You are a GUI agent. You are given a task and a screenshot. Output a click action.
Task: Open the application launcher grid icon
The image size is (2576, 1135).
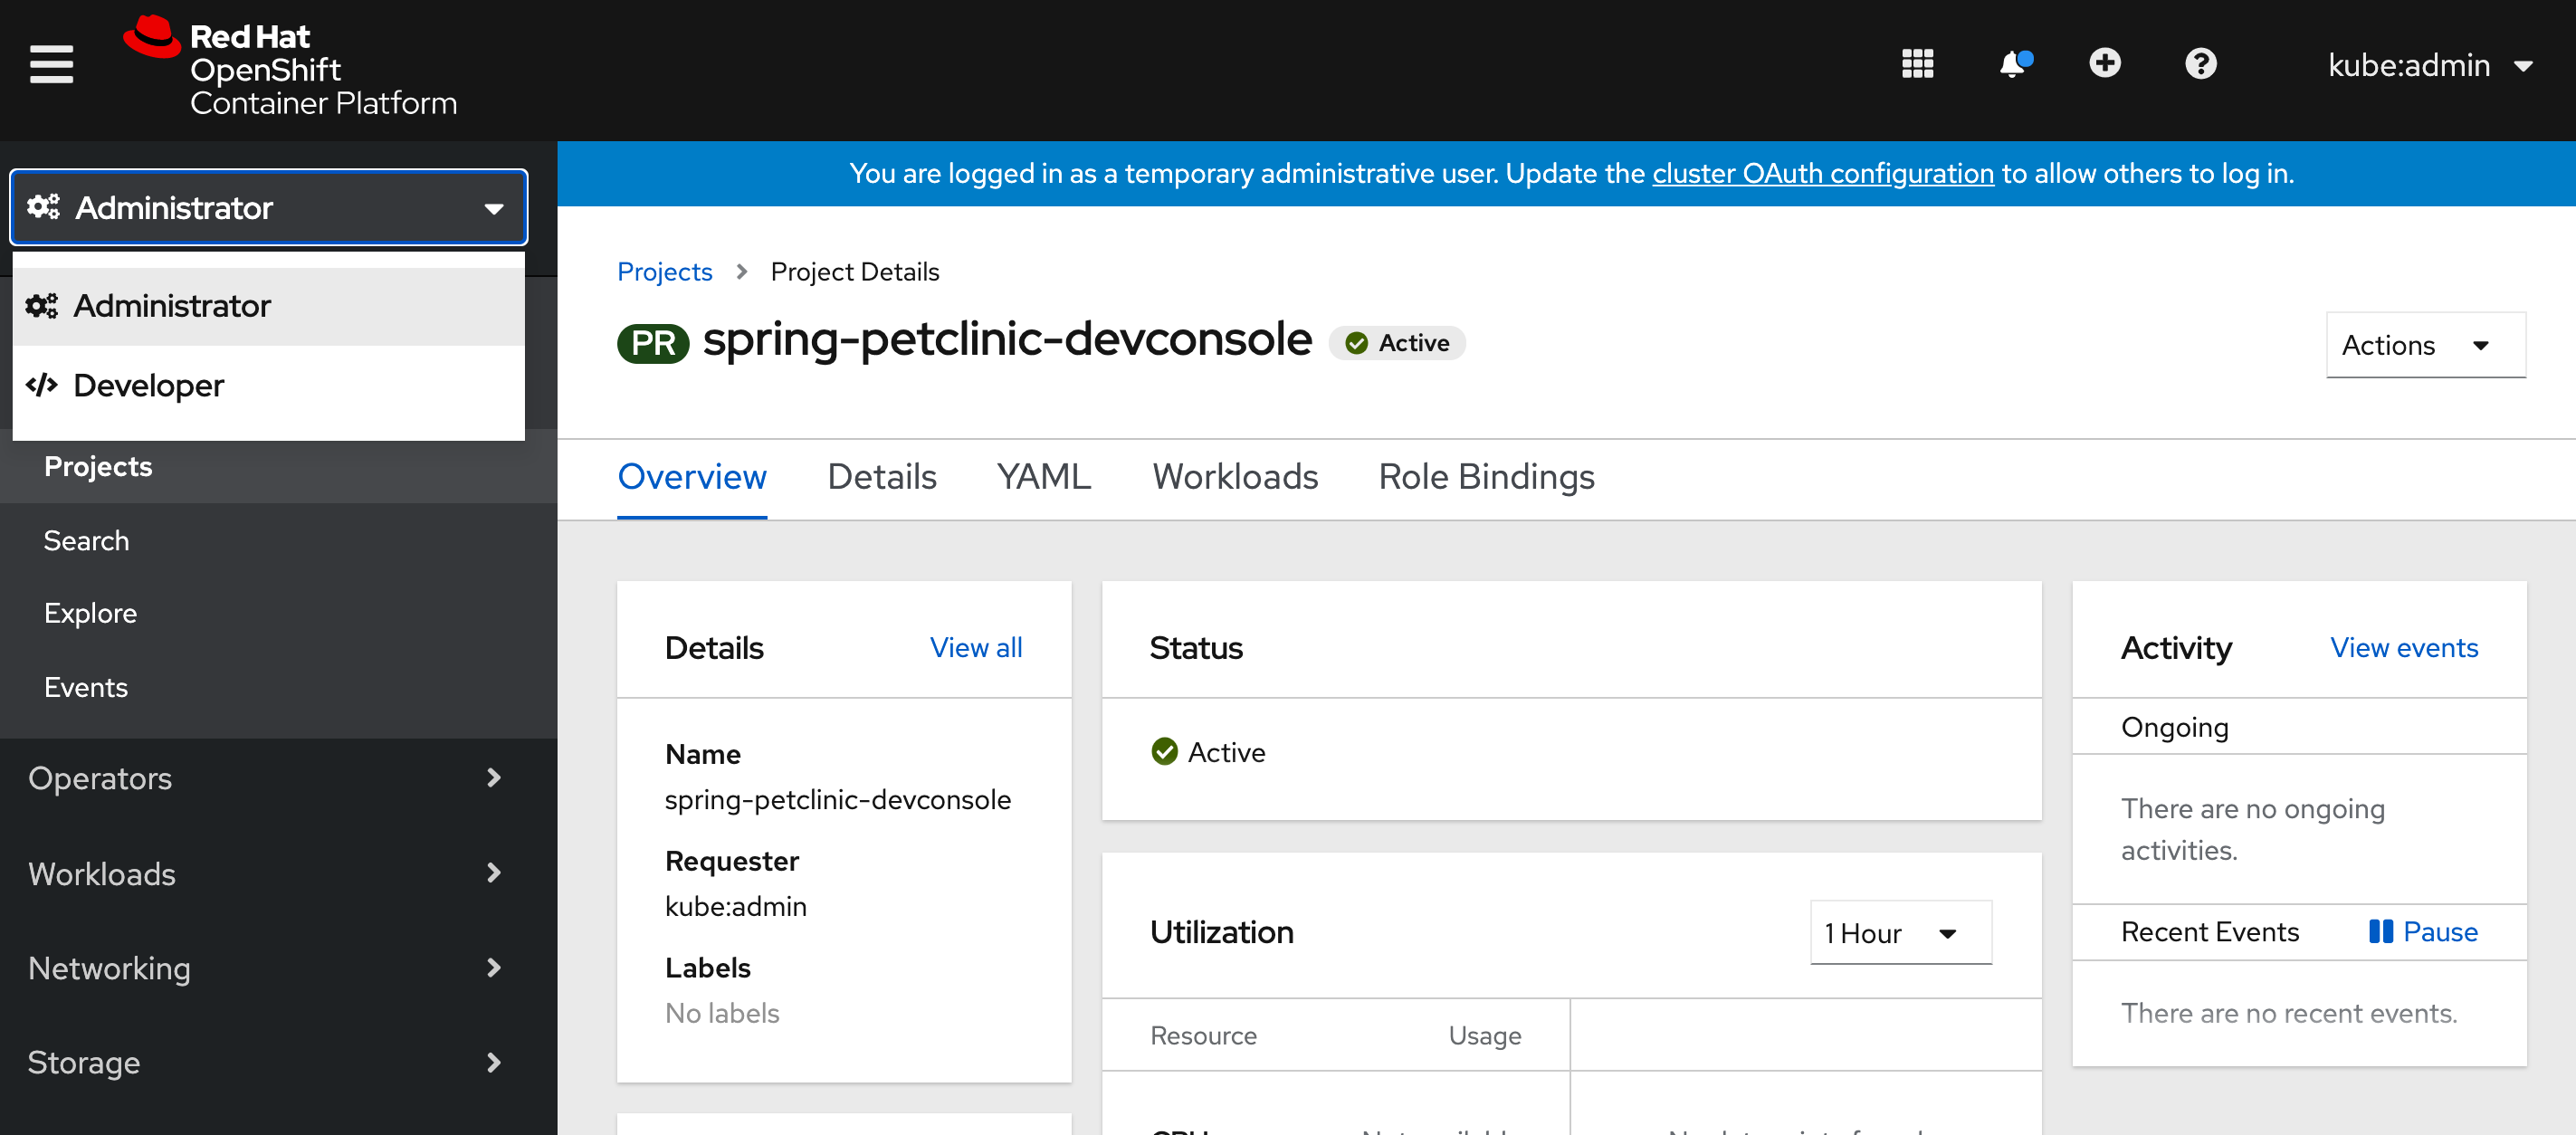point(1916,64)
